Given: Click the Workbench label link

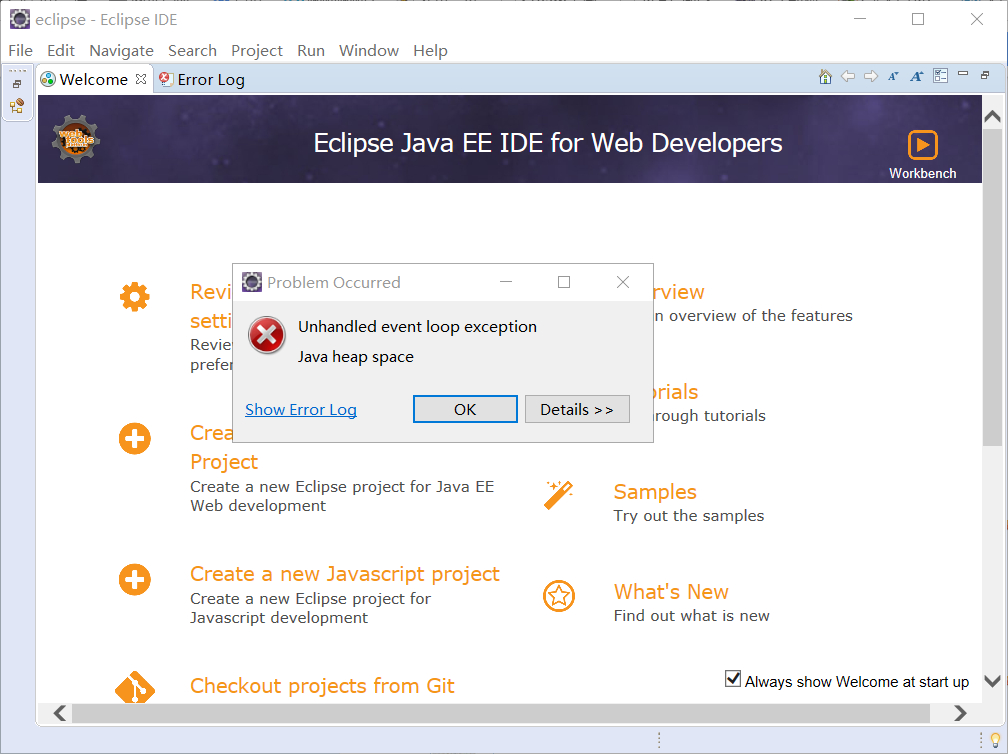Looking at the screenshot, I should coord(922,173).
